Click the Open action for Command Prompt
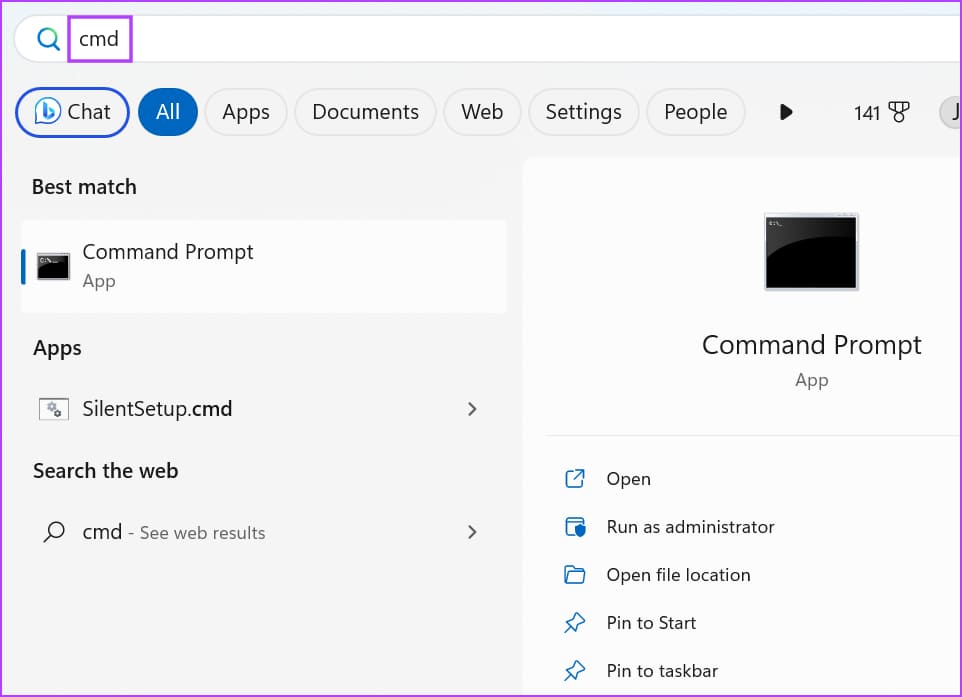962x697 pixels. 628,479
